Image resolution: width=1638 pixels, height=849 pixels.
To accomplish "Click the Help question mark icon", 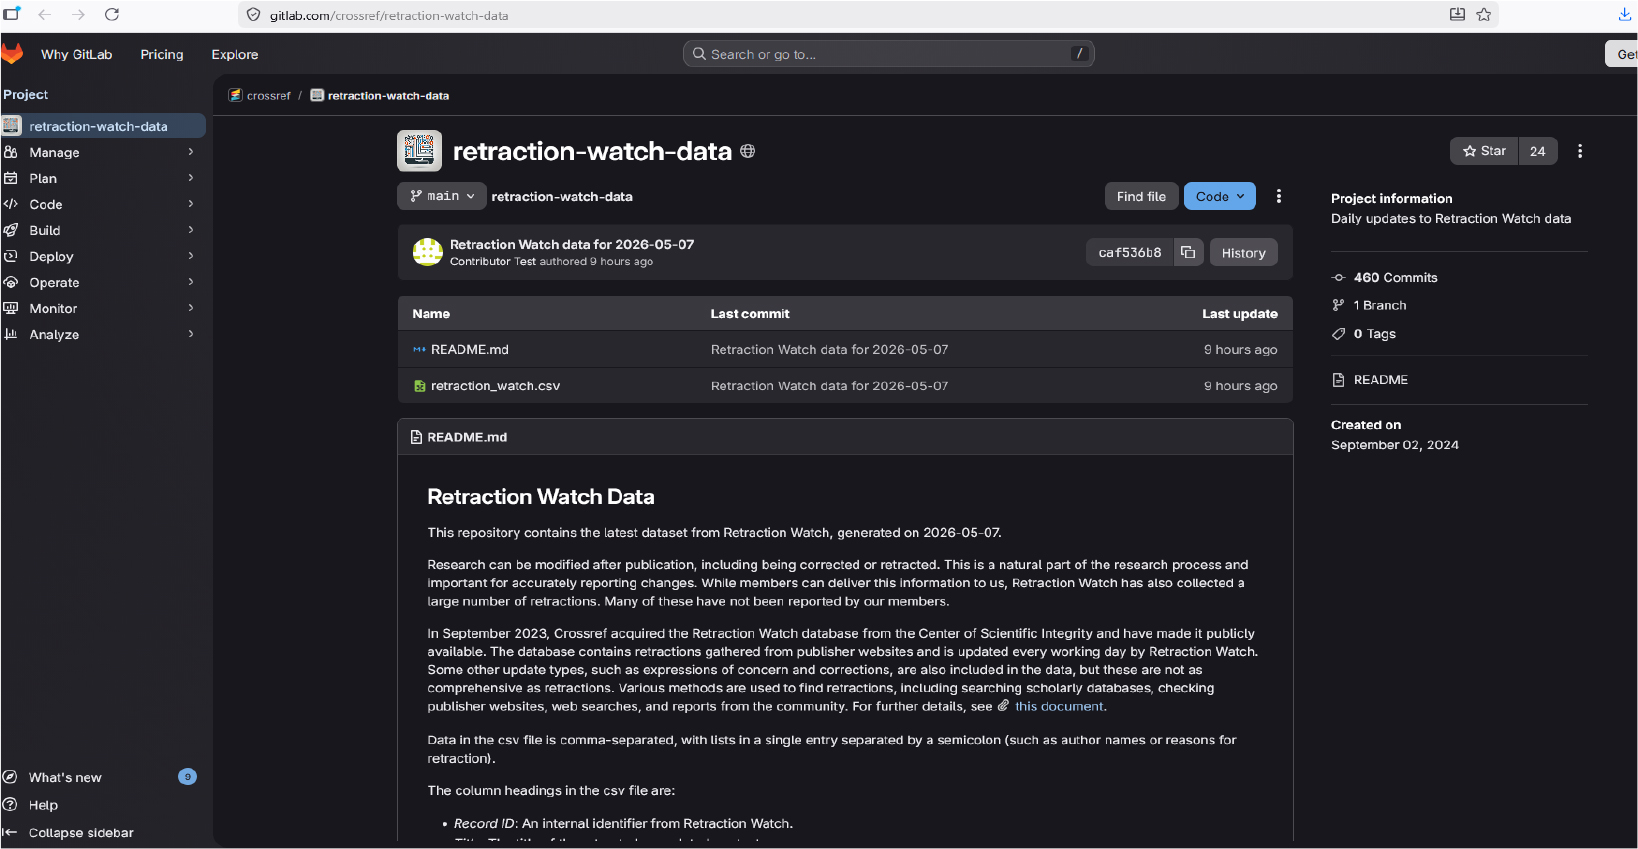I will [10, 805].
